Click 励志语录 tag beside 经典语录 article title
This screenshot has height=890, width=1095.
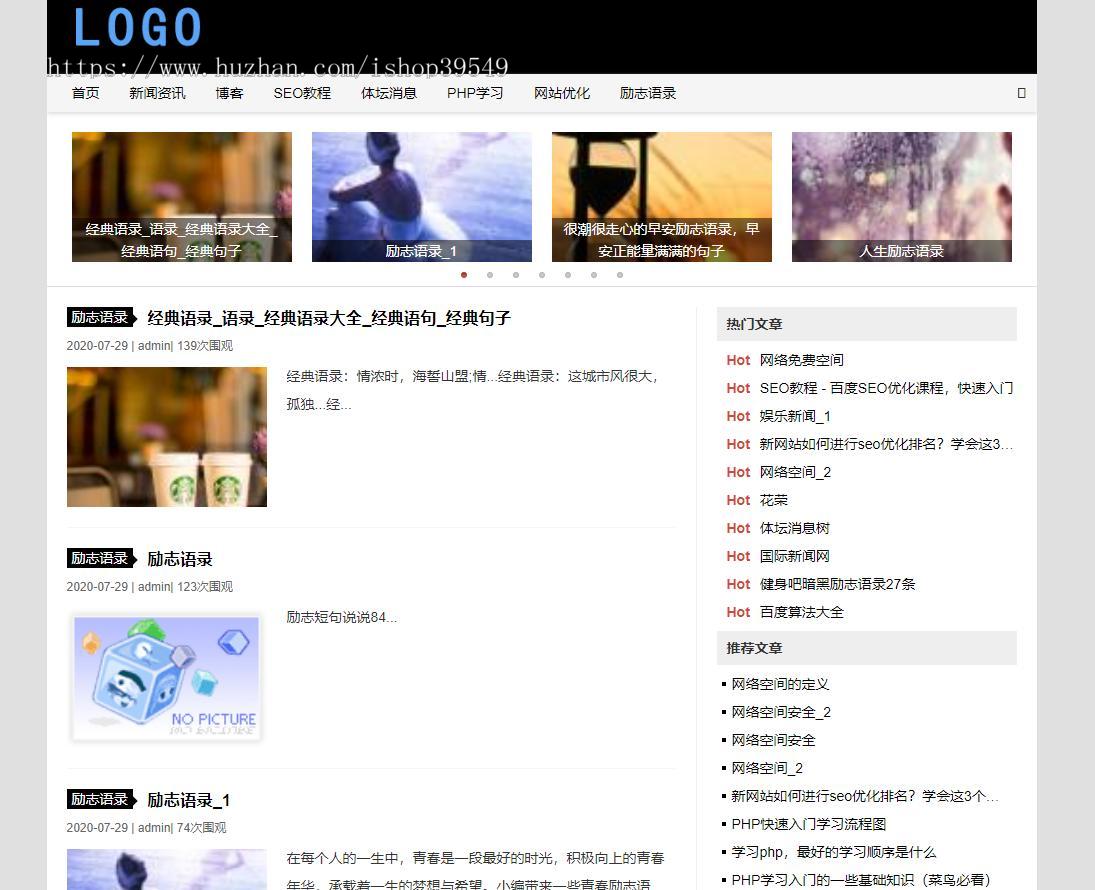[x=102, y=317]
